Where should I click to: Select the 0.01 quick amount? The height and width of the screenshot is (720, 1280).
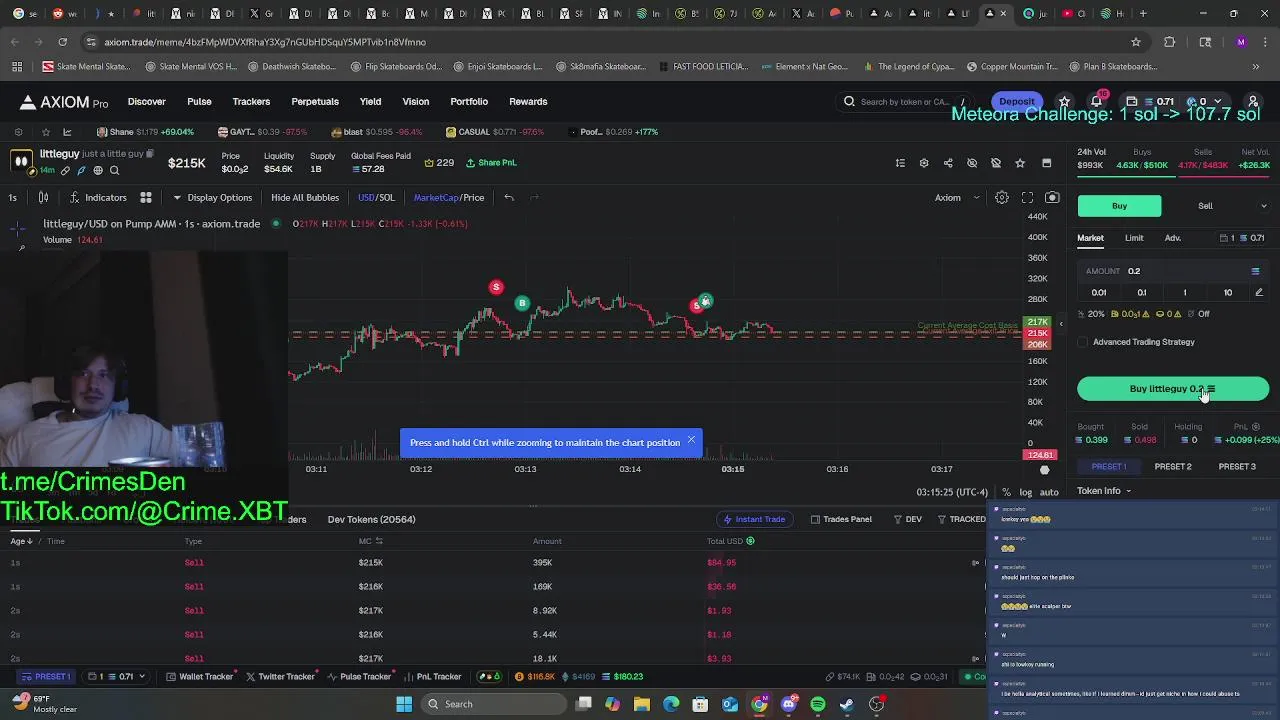point(1099,292)
